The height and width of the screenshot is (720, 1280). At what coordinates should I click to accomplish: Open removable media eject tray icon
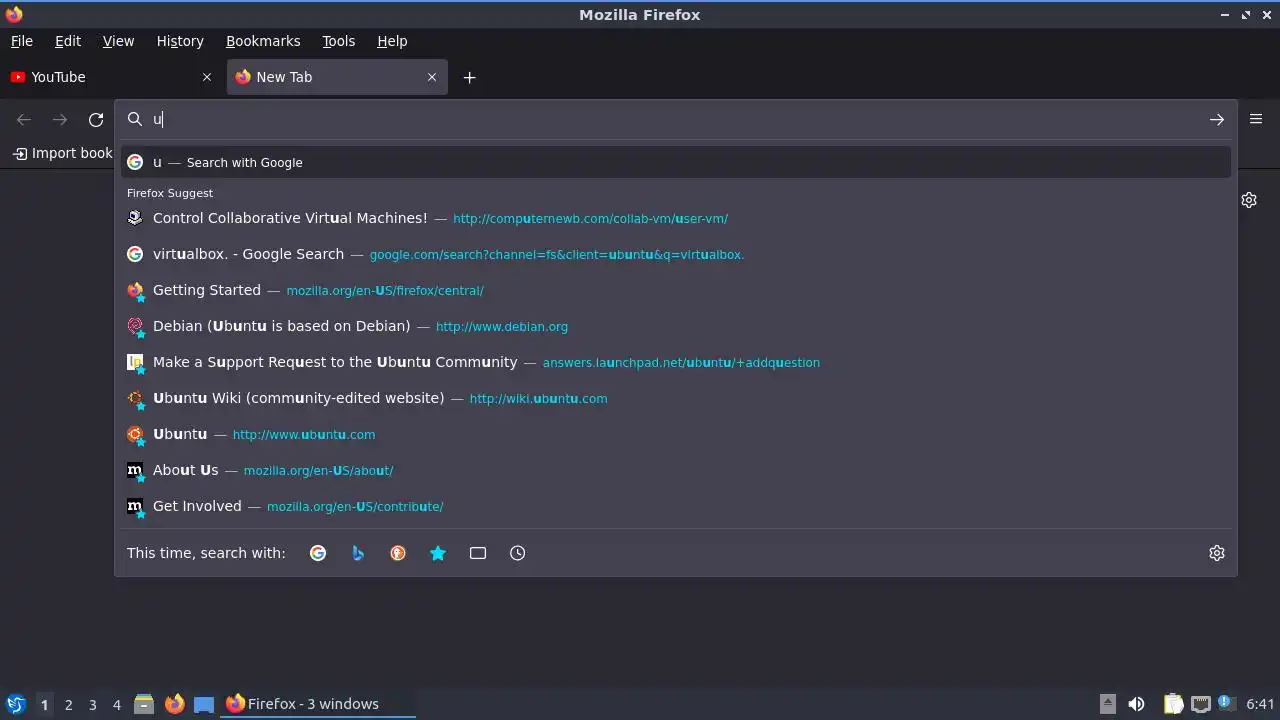point(1107,704)
